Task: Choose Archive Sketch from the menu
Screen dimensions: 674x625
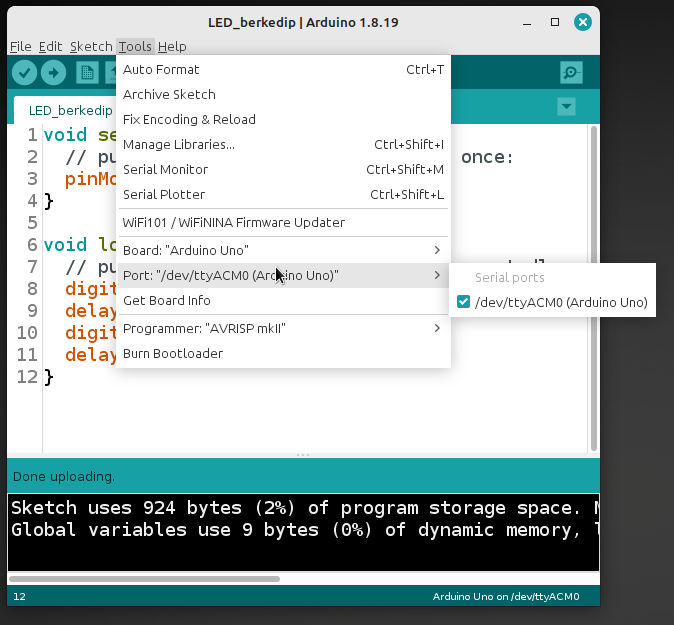Action: [283, 95]
